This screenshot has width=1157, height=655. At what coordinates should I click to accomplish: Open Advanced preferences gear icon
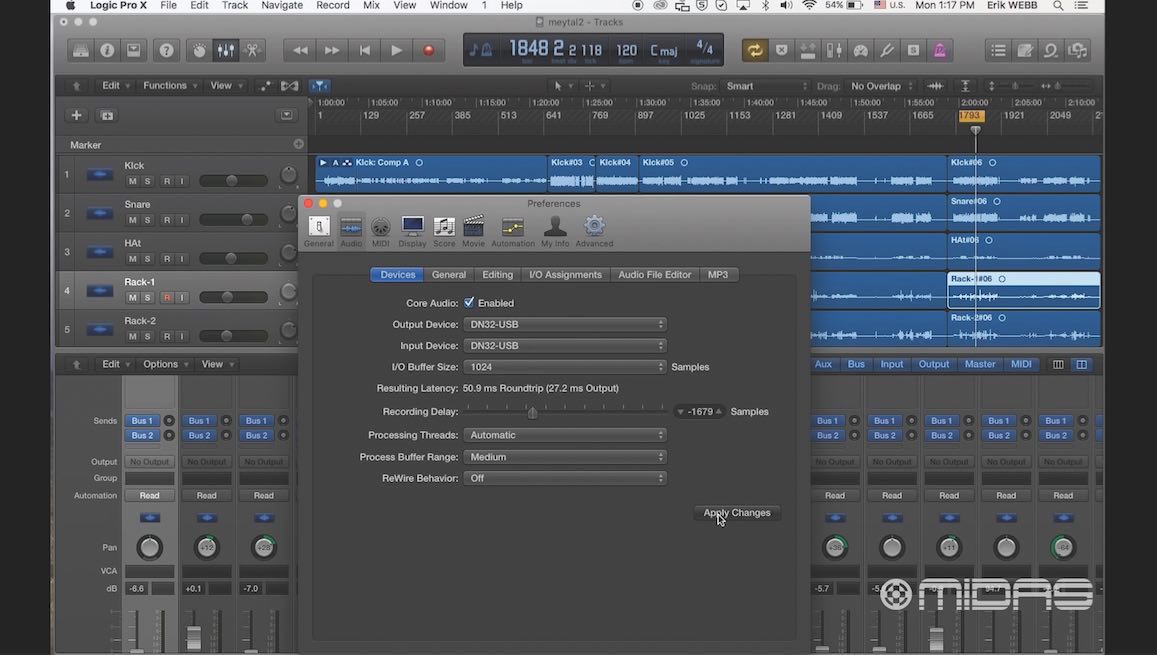point(595,231)
